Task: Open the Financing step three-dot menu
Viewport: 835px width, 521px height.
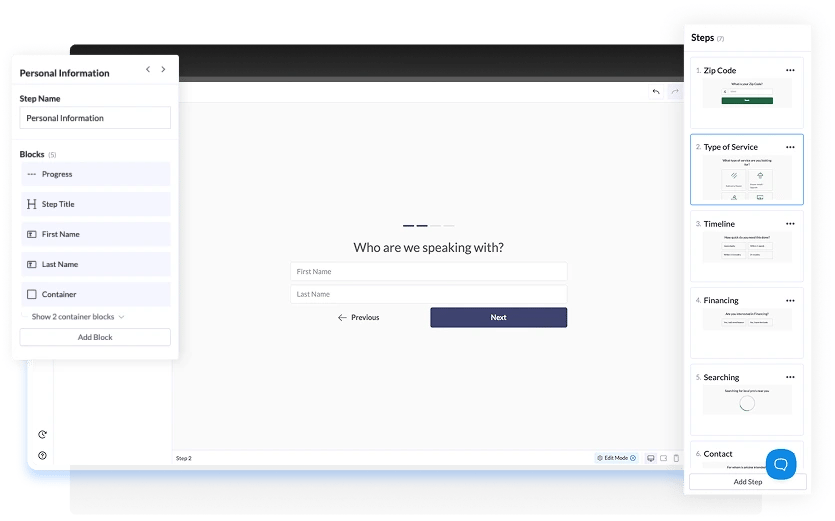Action: coord(790,300)
